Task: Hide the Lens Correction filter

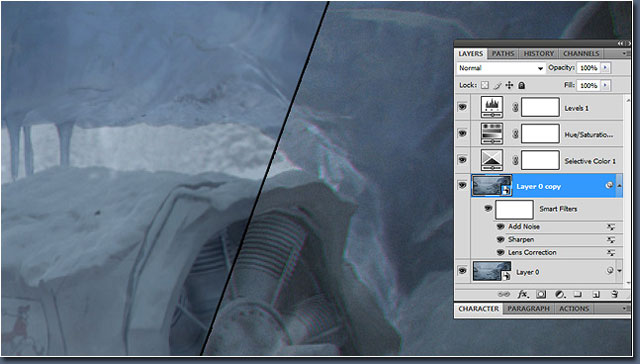Action: click(x=500, y=253)
